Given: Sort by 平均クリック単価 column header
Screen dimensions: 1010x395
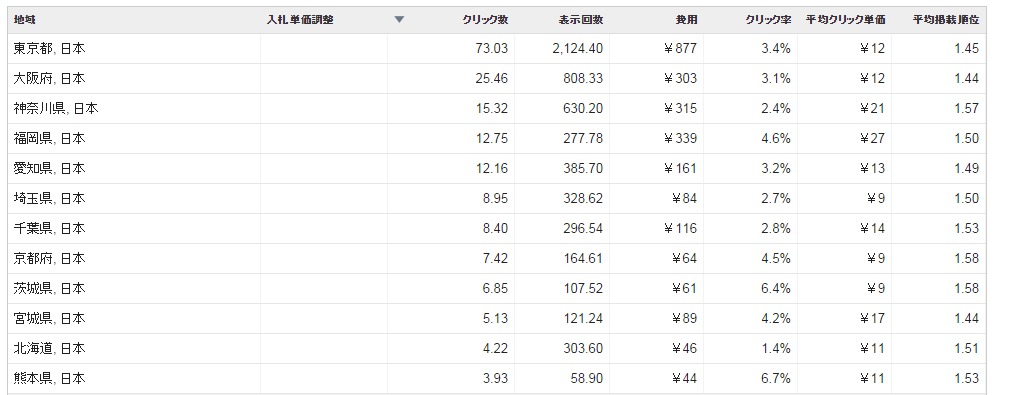Looking at the screenshot, I should click(x=845, y=20).
